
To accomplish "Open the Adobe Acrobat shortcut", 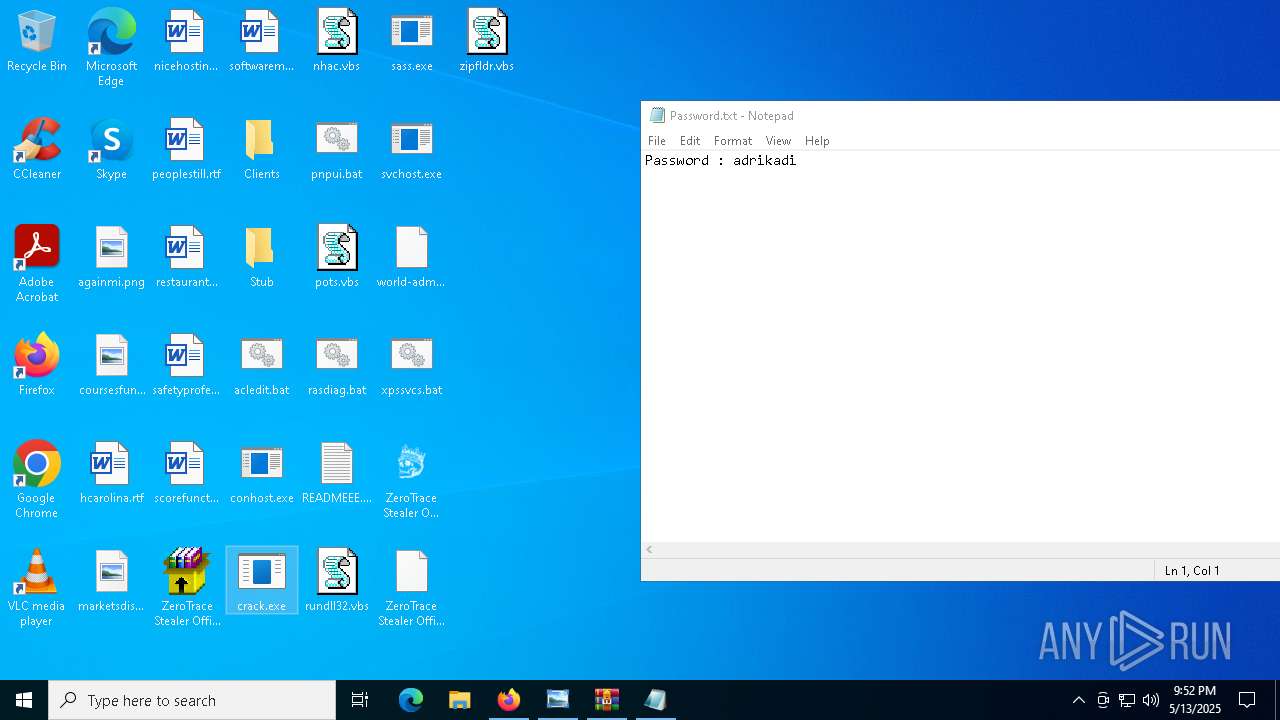I will tap(36, 264).
